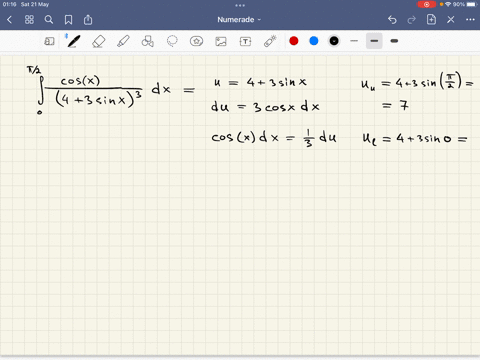The width and height of the screenshot is (480, 360).
Task: Select the thick stroke width
Action: pyautogui.click(x=394, y=41)
